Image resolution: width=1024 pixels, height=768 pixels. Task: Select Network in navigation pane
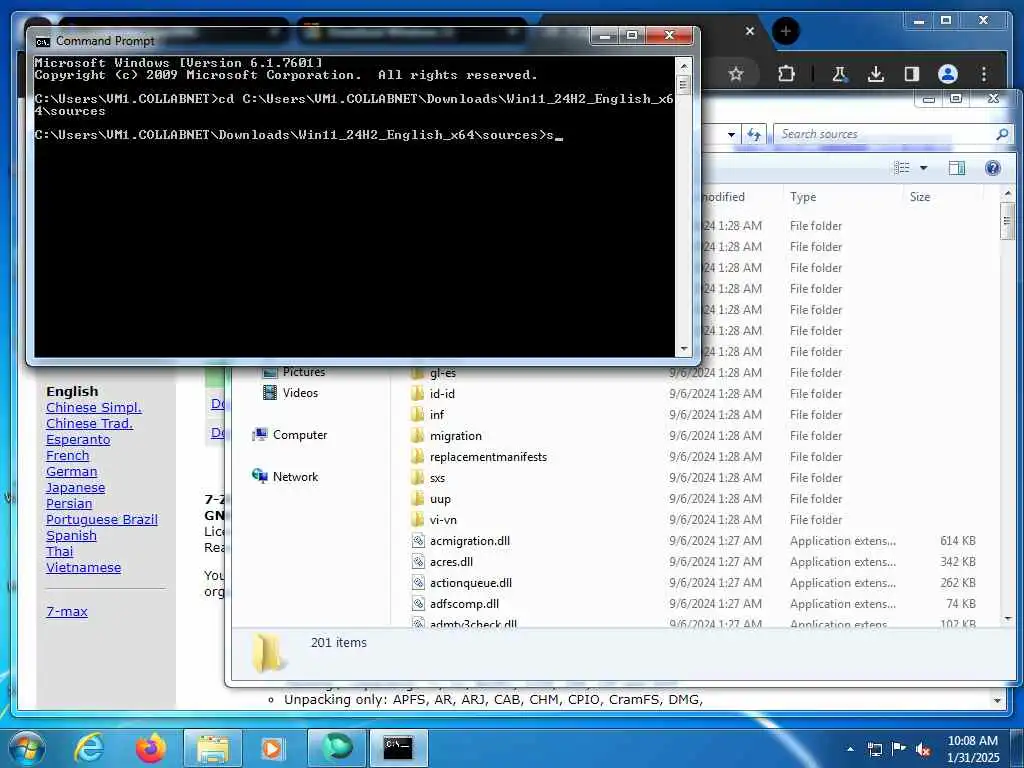click(285, 477)
